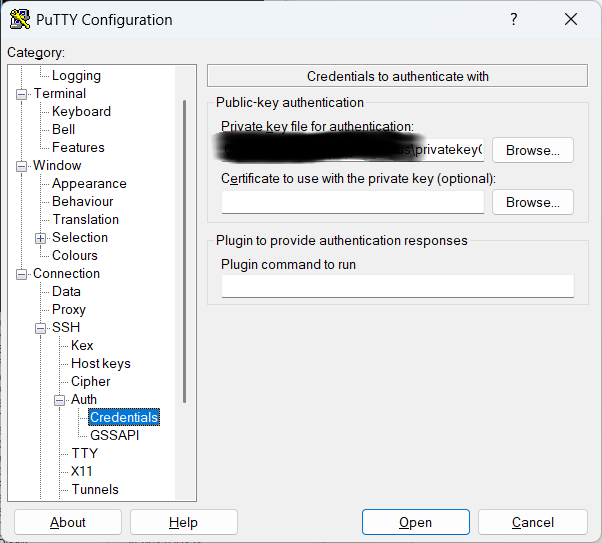Click the Open button
602x543 pixels.
415,522
